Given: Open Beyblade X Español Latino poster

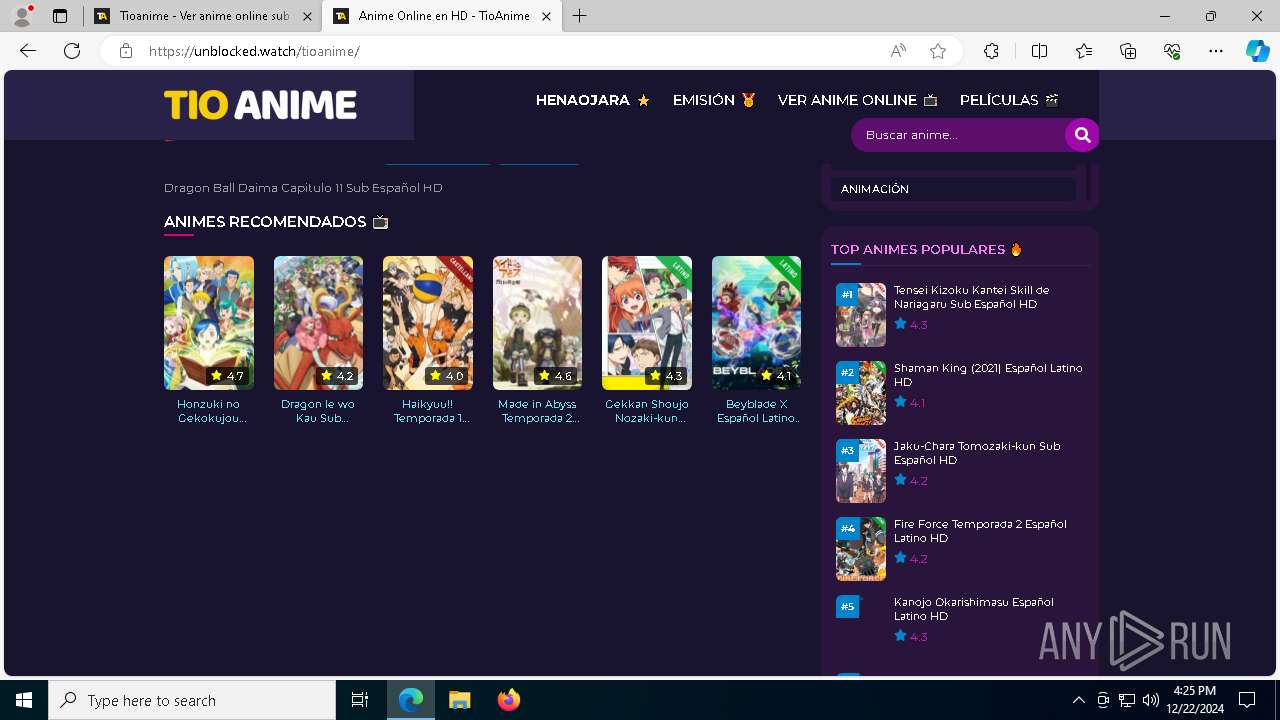Looking at the screenshot, I should tap(756, 323).
